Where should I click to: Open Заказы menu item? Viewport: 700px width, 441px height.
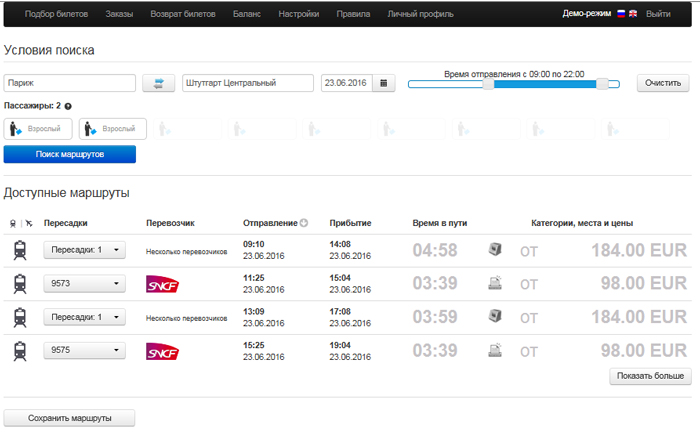pos(119,14)
